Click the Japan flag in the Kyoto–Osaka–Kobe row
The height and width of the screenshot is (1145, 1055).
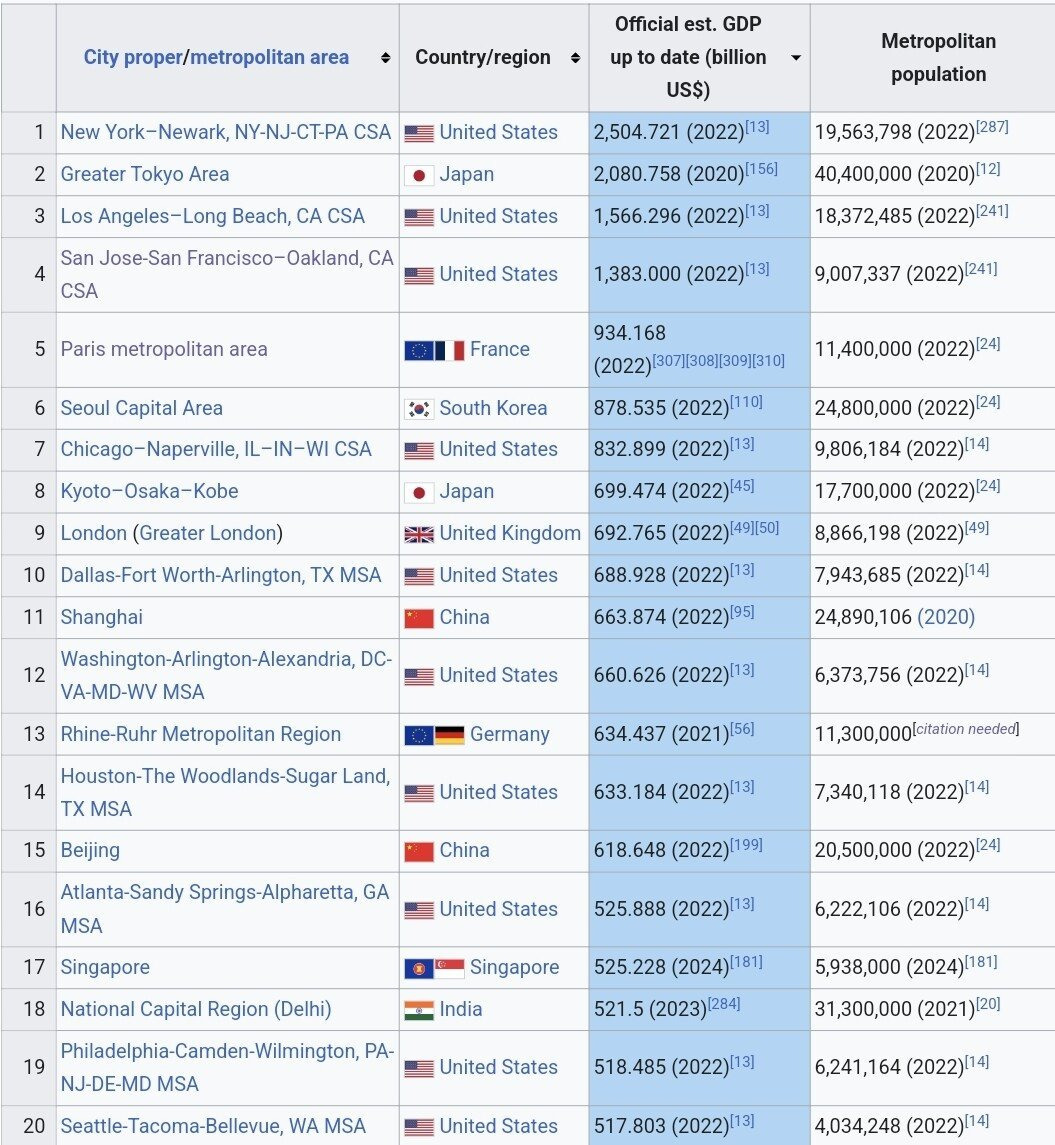pos(419,493)
